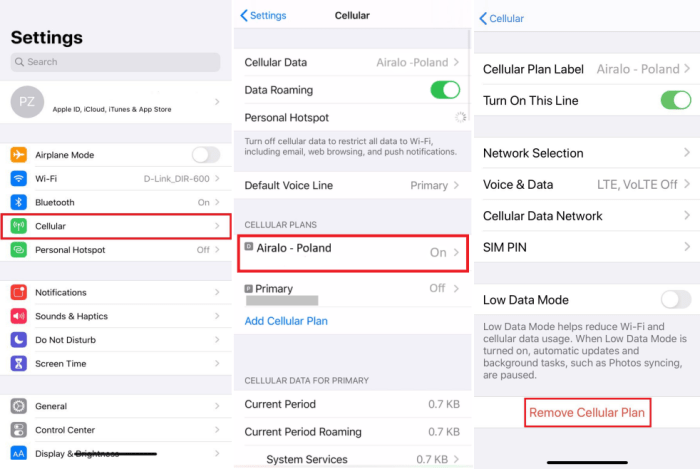Image resolution: width=700 pixels, height=469 pixels.
Task: Open the Default Voice Line selector
Action: point(352,185)
